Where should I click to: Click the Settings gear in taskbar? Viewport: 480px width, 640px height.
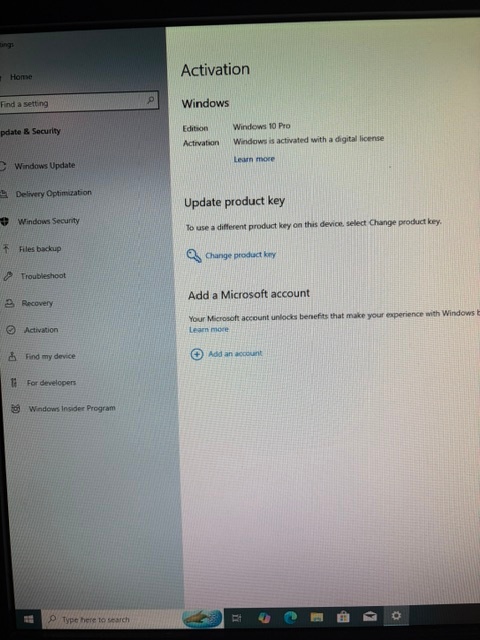(x=396, y=616)
